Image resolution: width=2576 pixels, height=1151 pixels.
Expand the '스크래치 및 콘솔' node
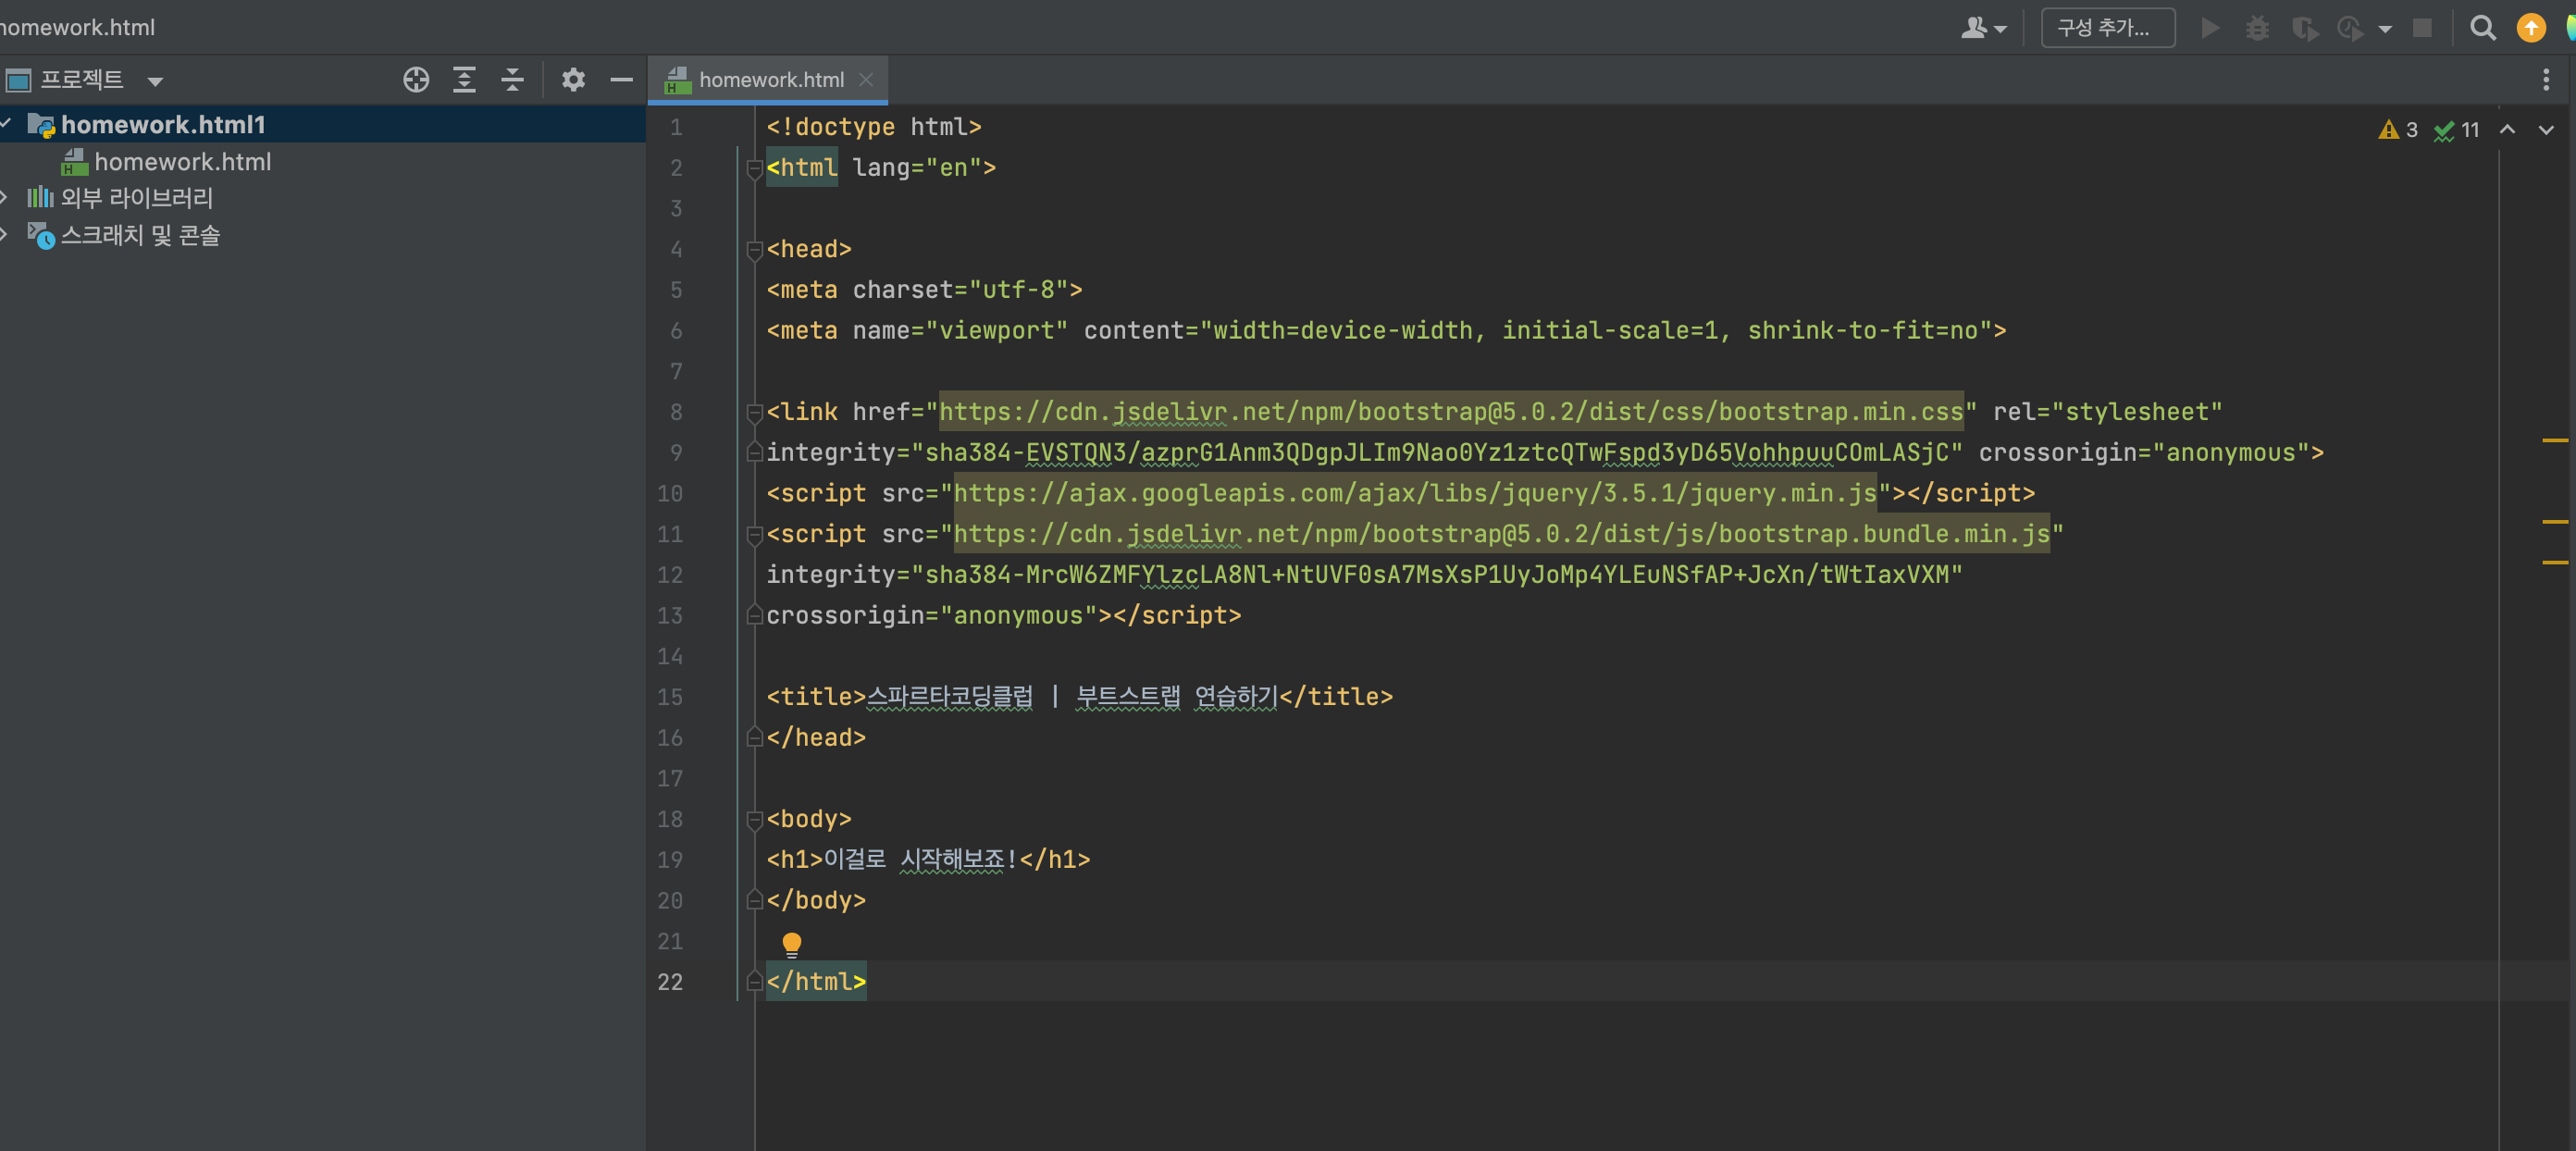tap(5, 235)
